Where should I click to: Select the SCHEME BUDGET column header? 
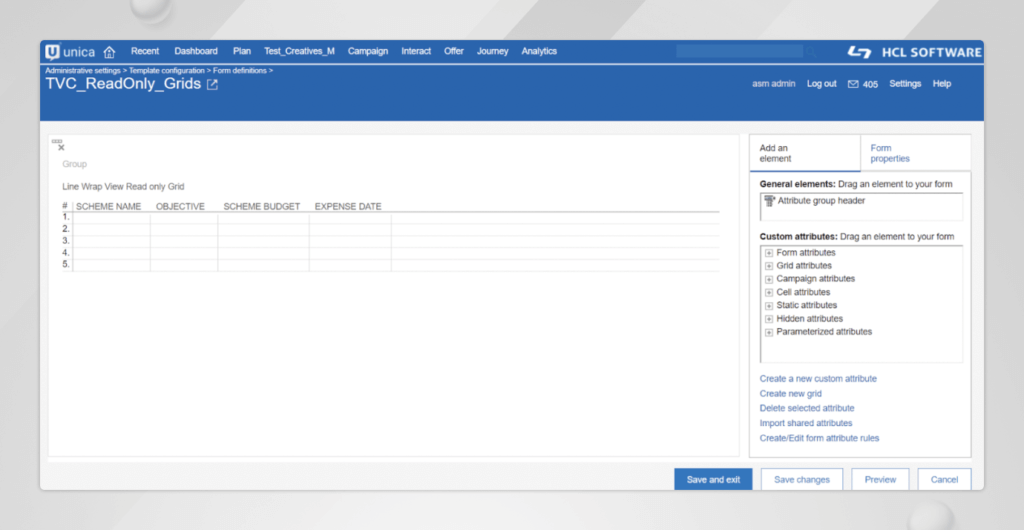pos(261,207)
